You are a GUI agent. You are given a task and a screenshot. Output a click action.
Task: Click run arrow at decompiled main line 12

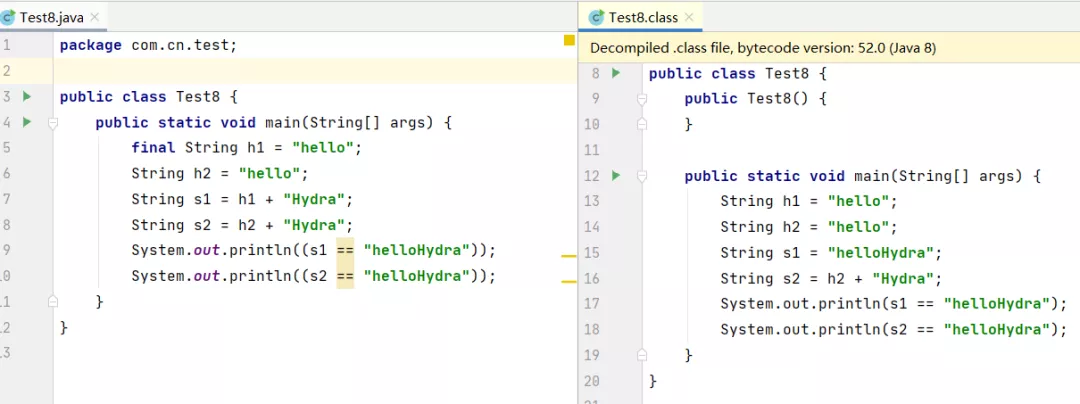tap(616, 176)
